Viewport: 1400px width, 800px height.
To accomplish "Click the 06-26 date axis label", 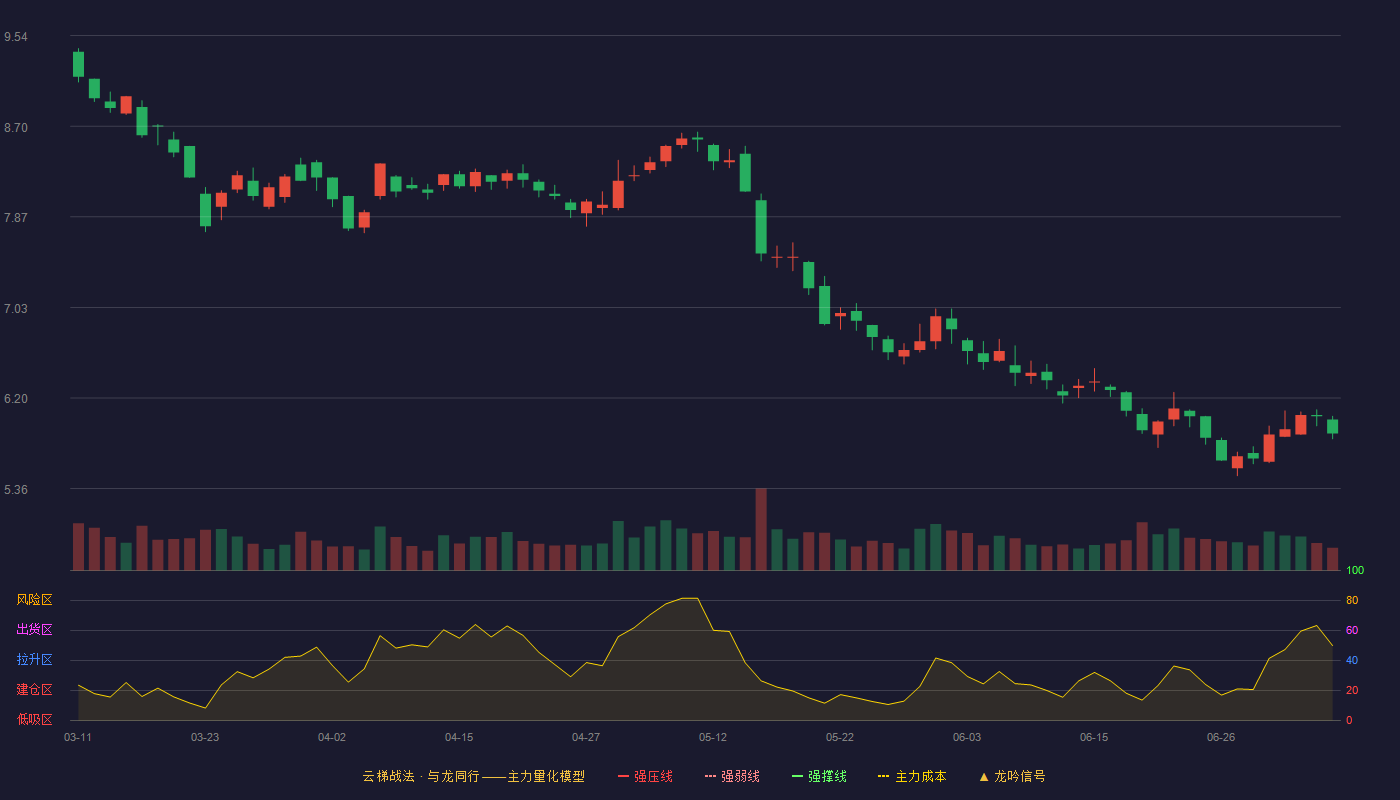I will point(1221,737).
